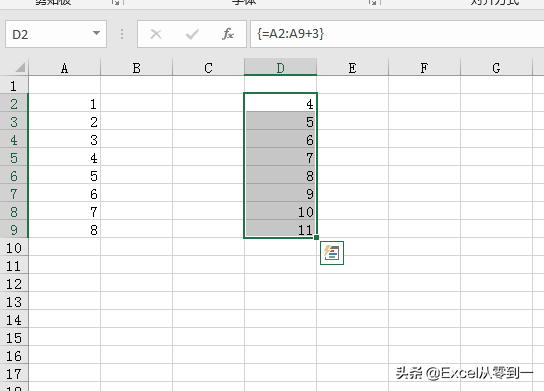Click the formula bar options dots
Viewport: 544px width, 391px height.
122,34
